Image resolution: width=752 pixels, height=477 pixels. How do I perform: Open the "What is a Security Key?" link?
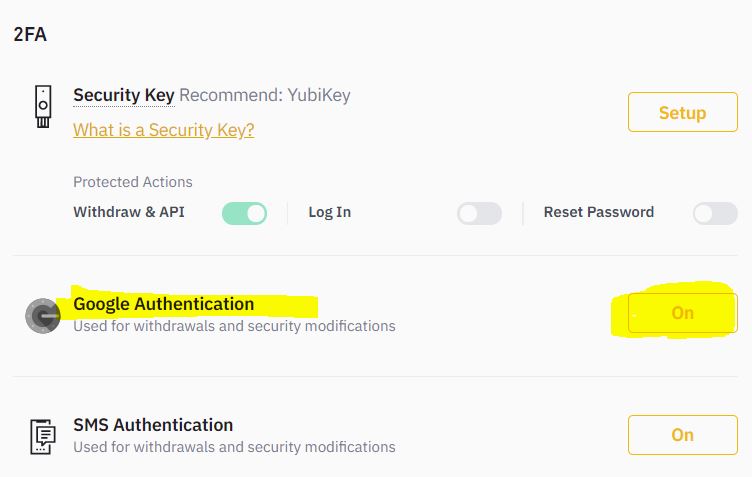click(x=163, y=130)
